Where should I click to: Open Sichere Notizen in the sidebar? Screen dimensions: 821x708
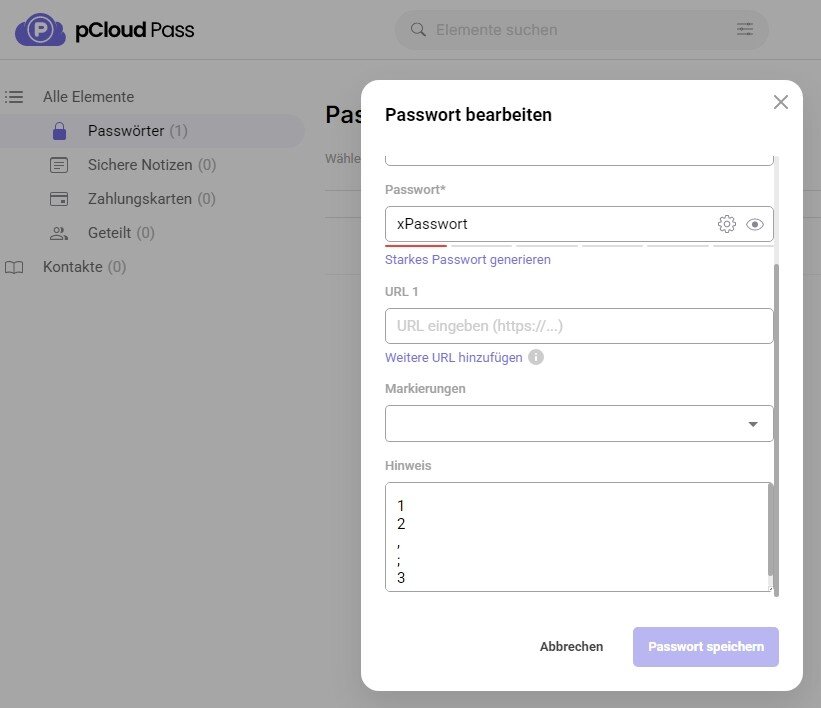point(151,165)
